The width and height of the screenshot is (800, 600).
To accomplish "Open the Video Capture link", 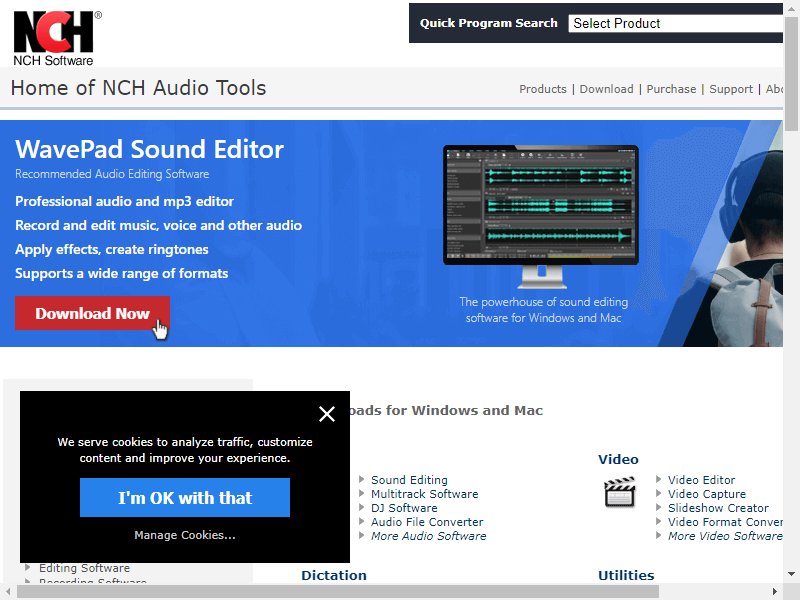I will [x=707, y=494].
